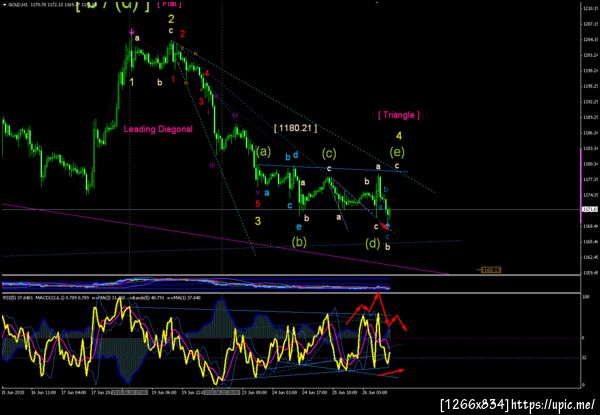Click the orange price label near the lower trendline
The width and height of the screenshot is (600, 415).
click(491, 270)
